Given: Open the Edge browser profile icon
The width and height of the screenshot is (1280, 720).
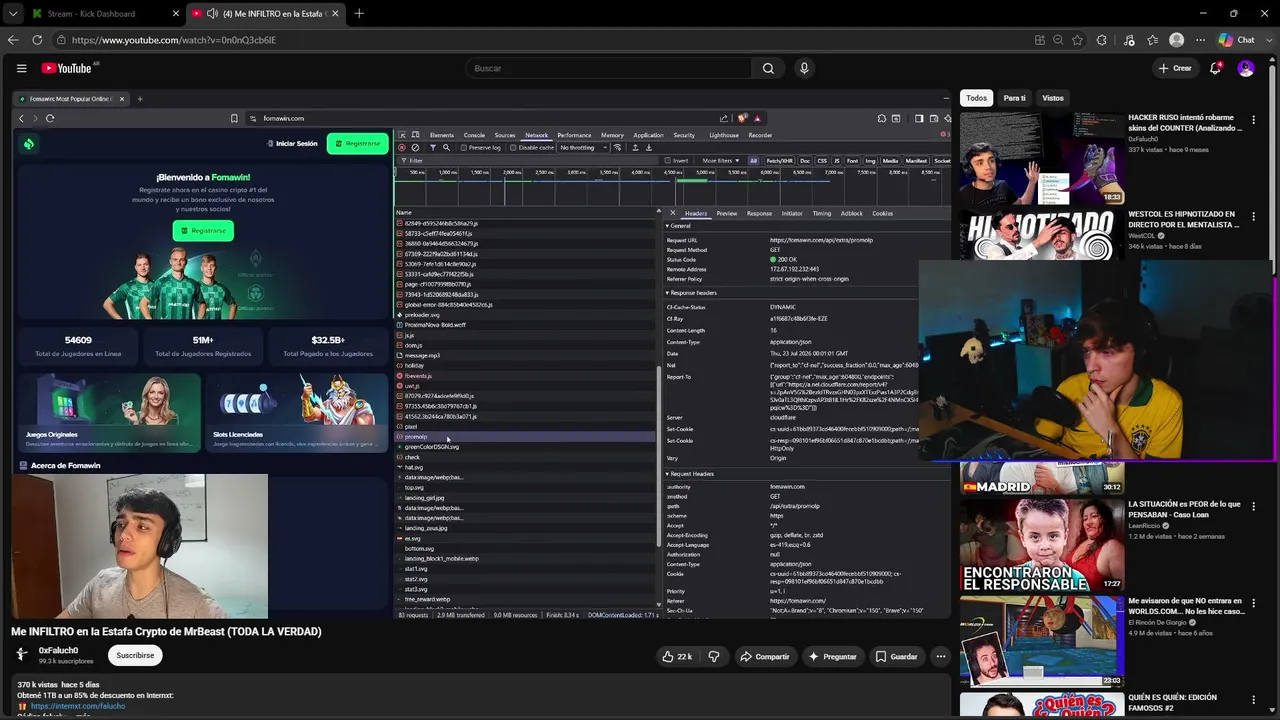Looking at the screenshot, I should 1177,40.
